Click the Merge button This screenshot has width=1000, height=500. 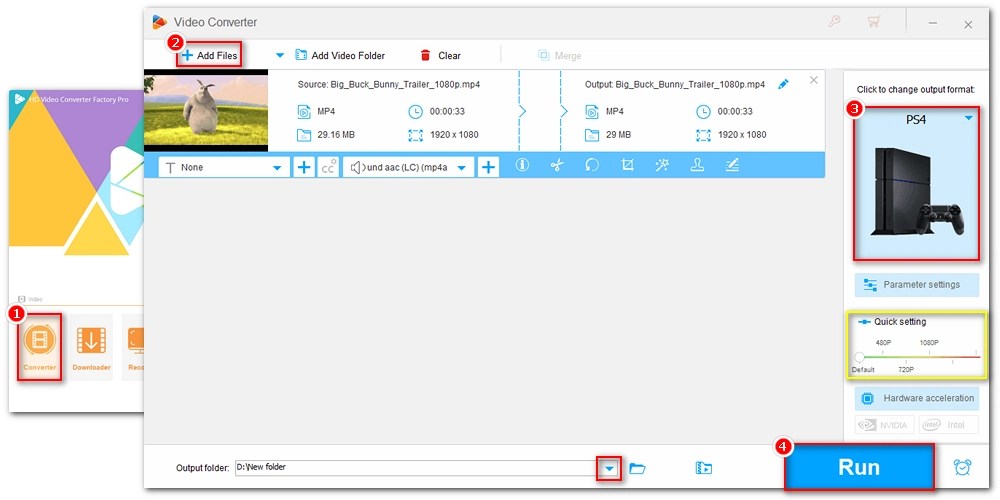[559, 55]
